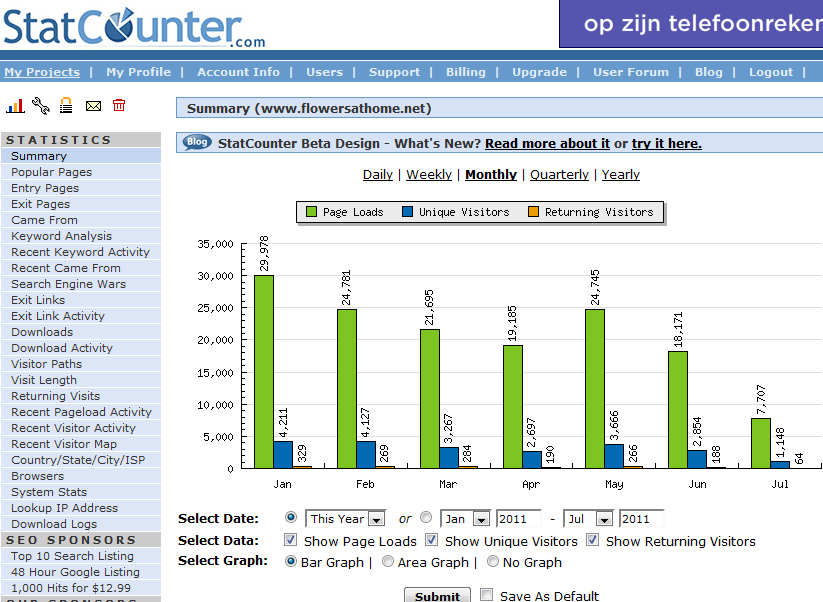Click the green Page Loads legend swatch

(x=311, y=212)
